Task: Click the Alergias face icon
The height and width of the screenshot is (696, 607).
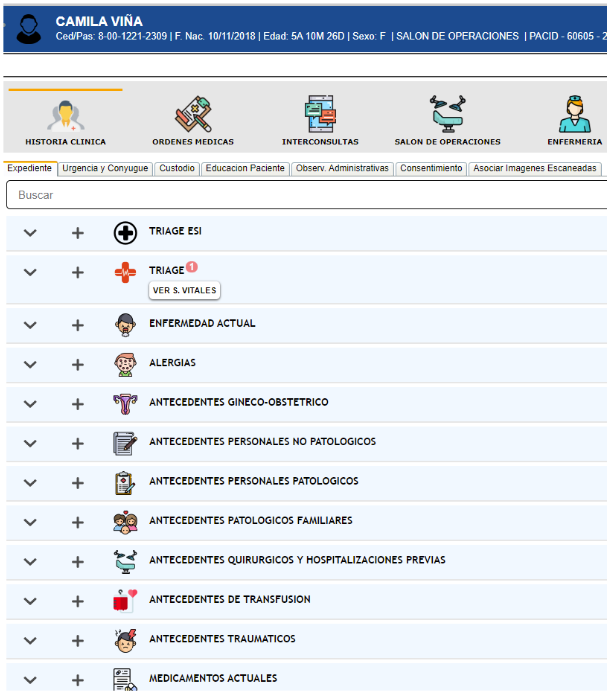Action: point(125,363)
